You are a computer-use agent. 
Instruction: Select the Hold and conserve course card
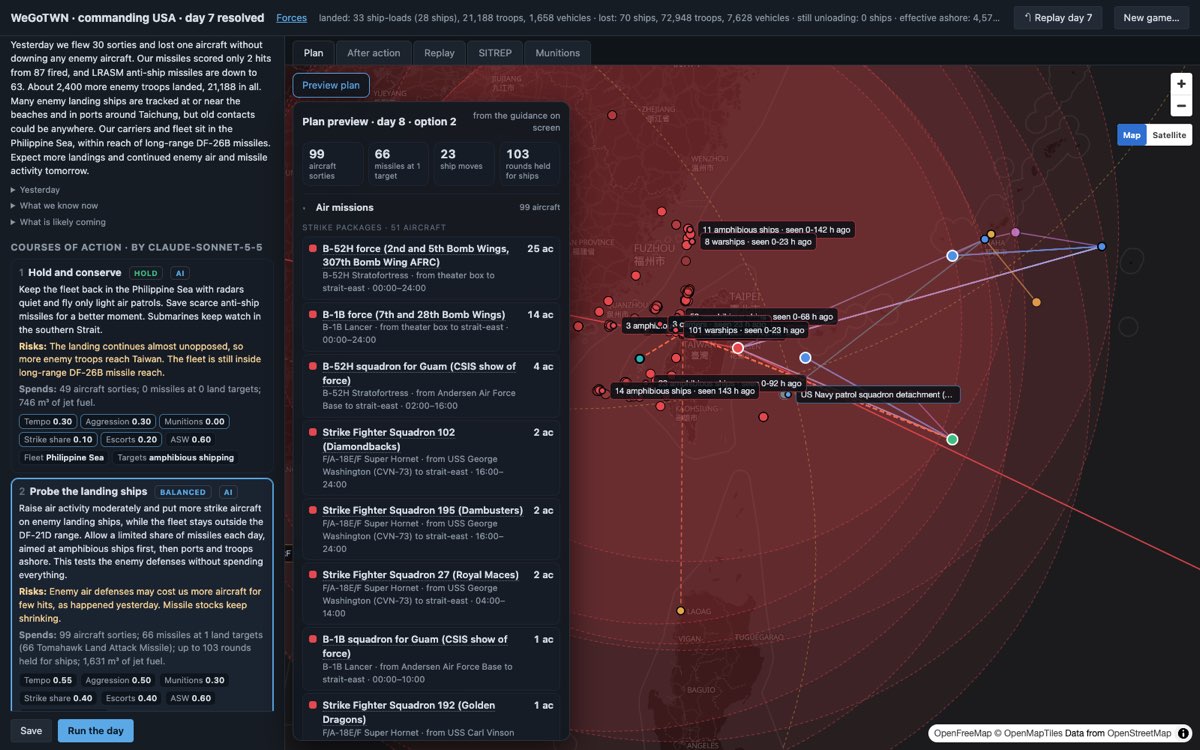pos(141,366)
